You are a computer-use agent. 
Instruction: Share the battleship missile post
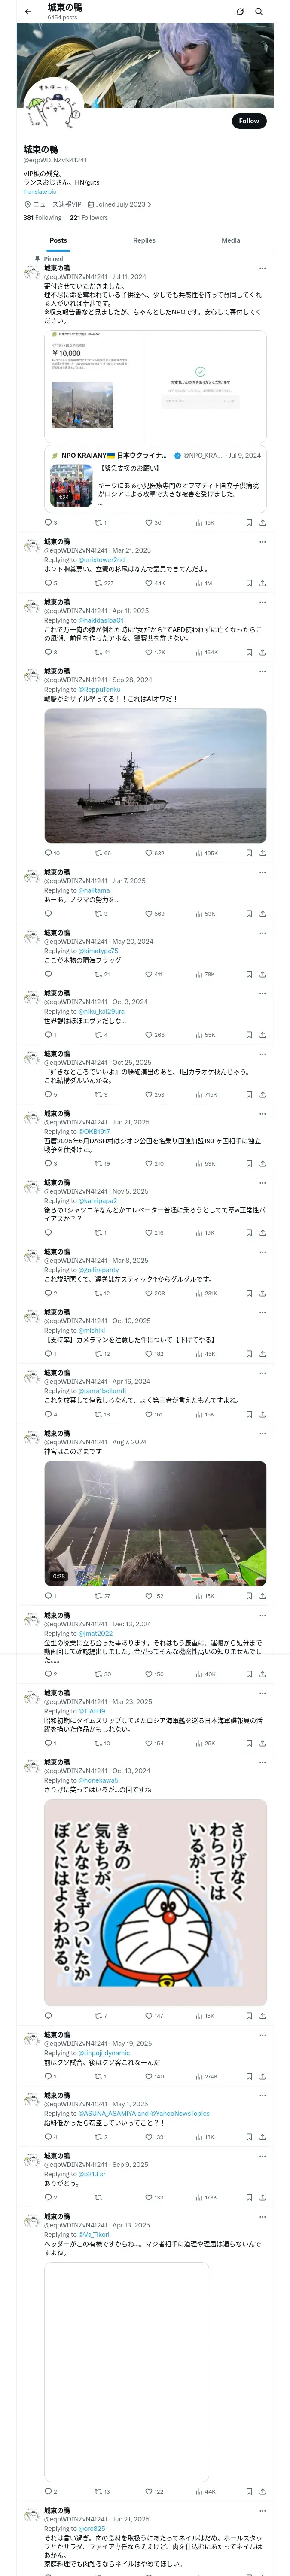[262, 853]
